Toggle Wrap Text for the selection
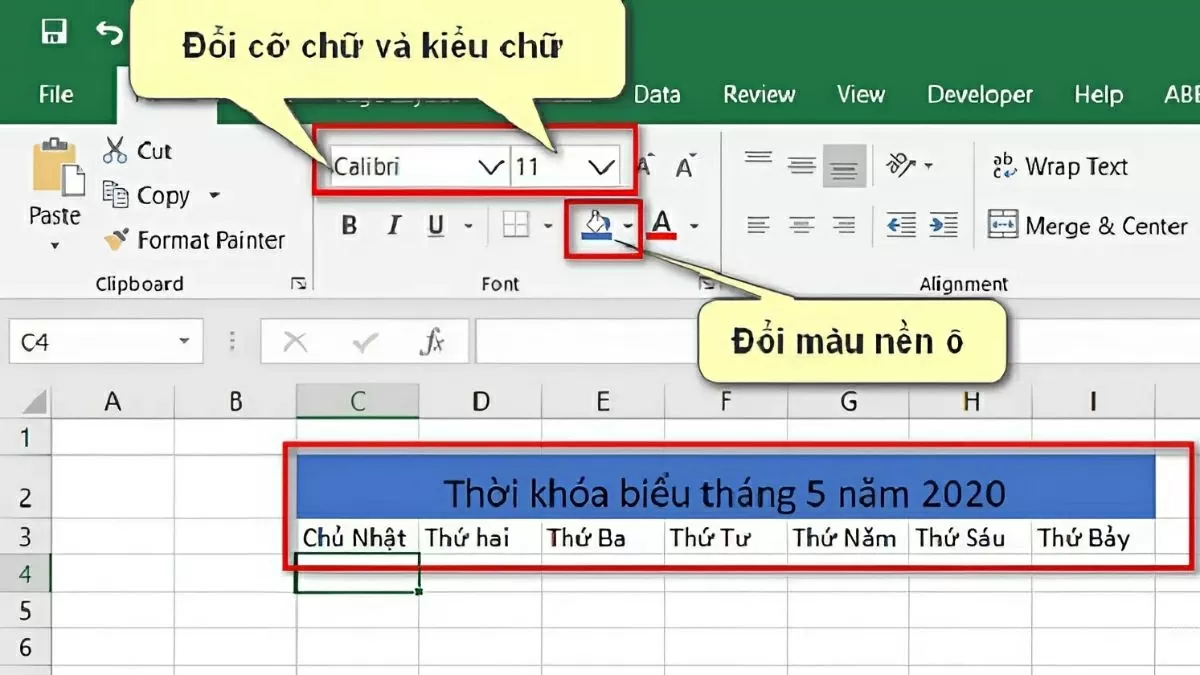1200x675 pixels. coord(1060,166)
